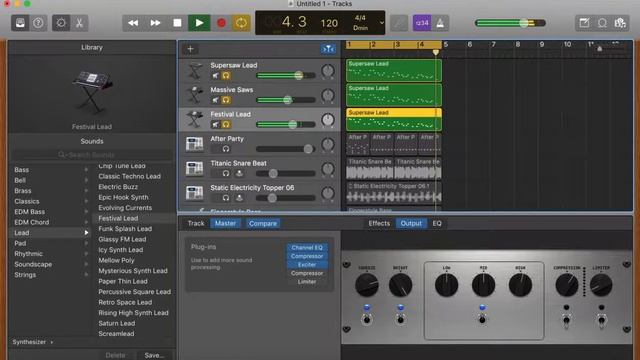Solo the After Party track headphones
The image size is (640, 360).
coord(226,149)
